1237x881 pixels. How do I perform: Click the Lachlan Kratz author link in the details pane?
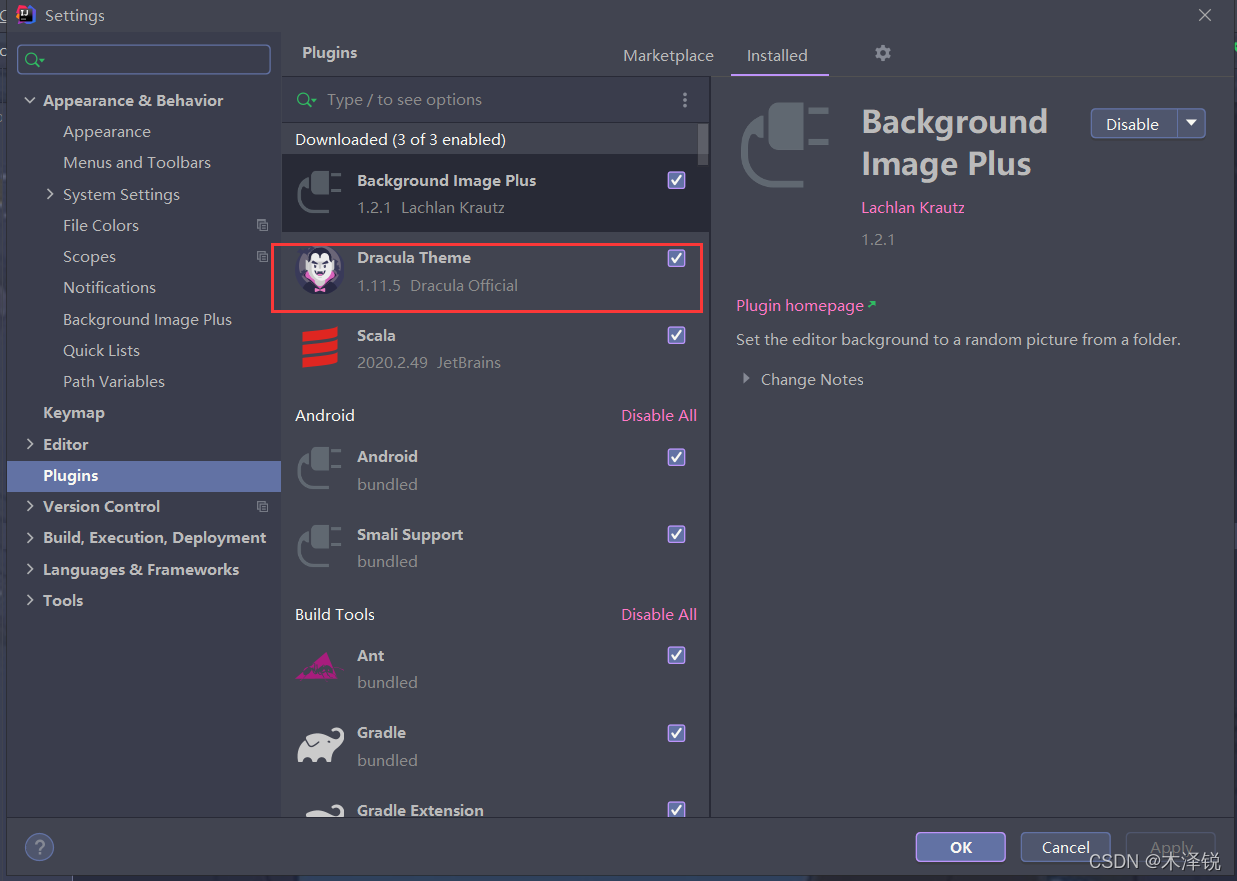(x=913, y=207)
